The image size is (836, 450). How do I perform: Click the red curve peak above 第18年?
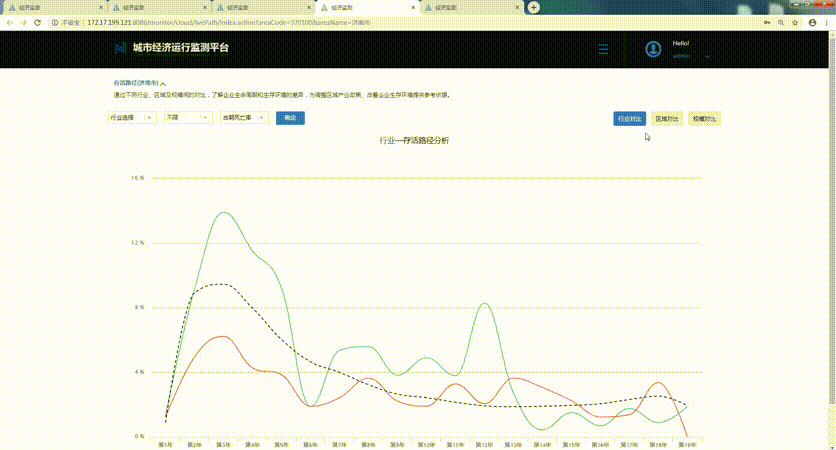pyautogui.click(x=659, y=383)
